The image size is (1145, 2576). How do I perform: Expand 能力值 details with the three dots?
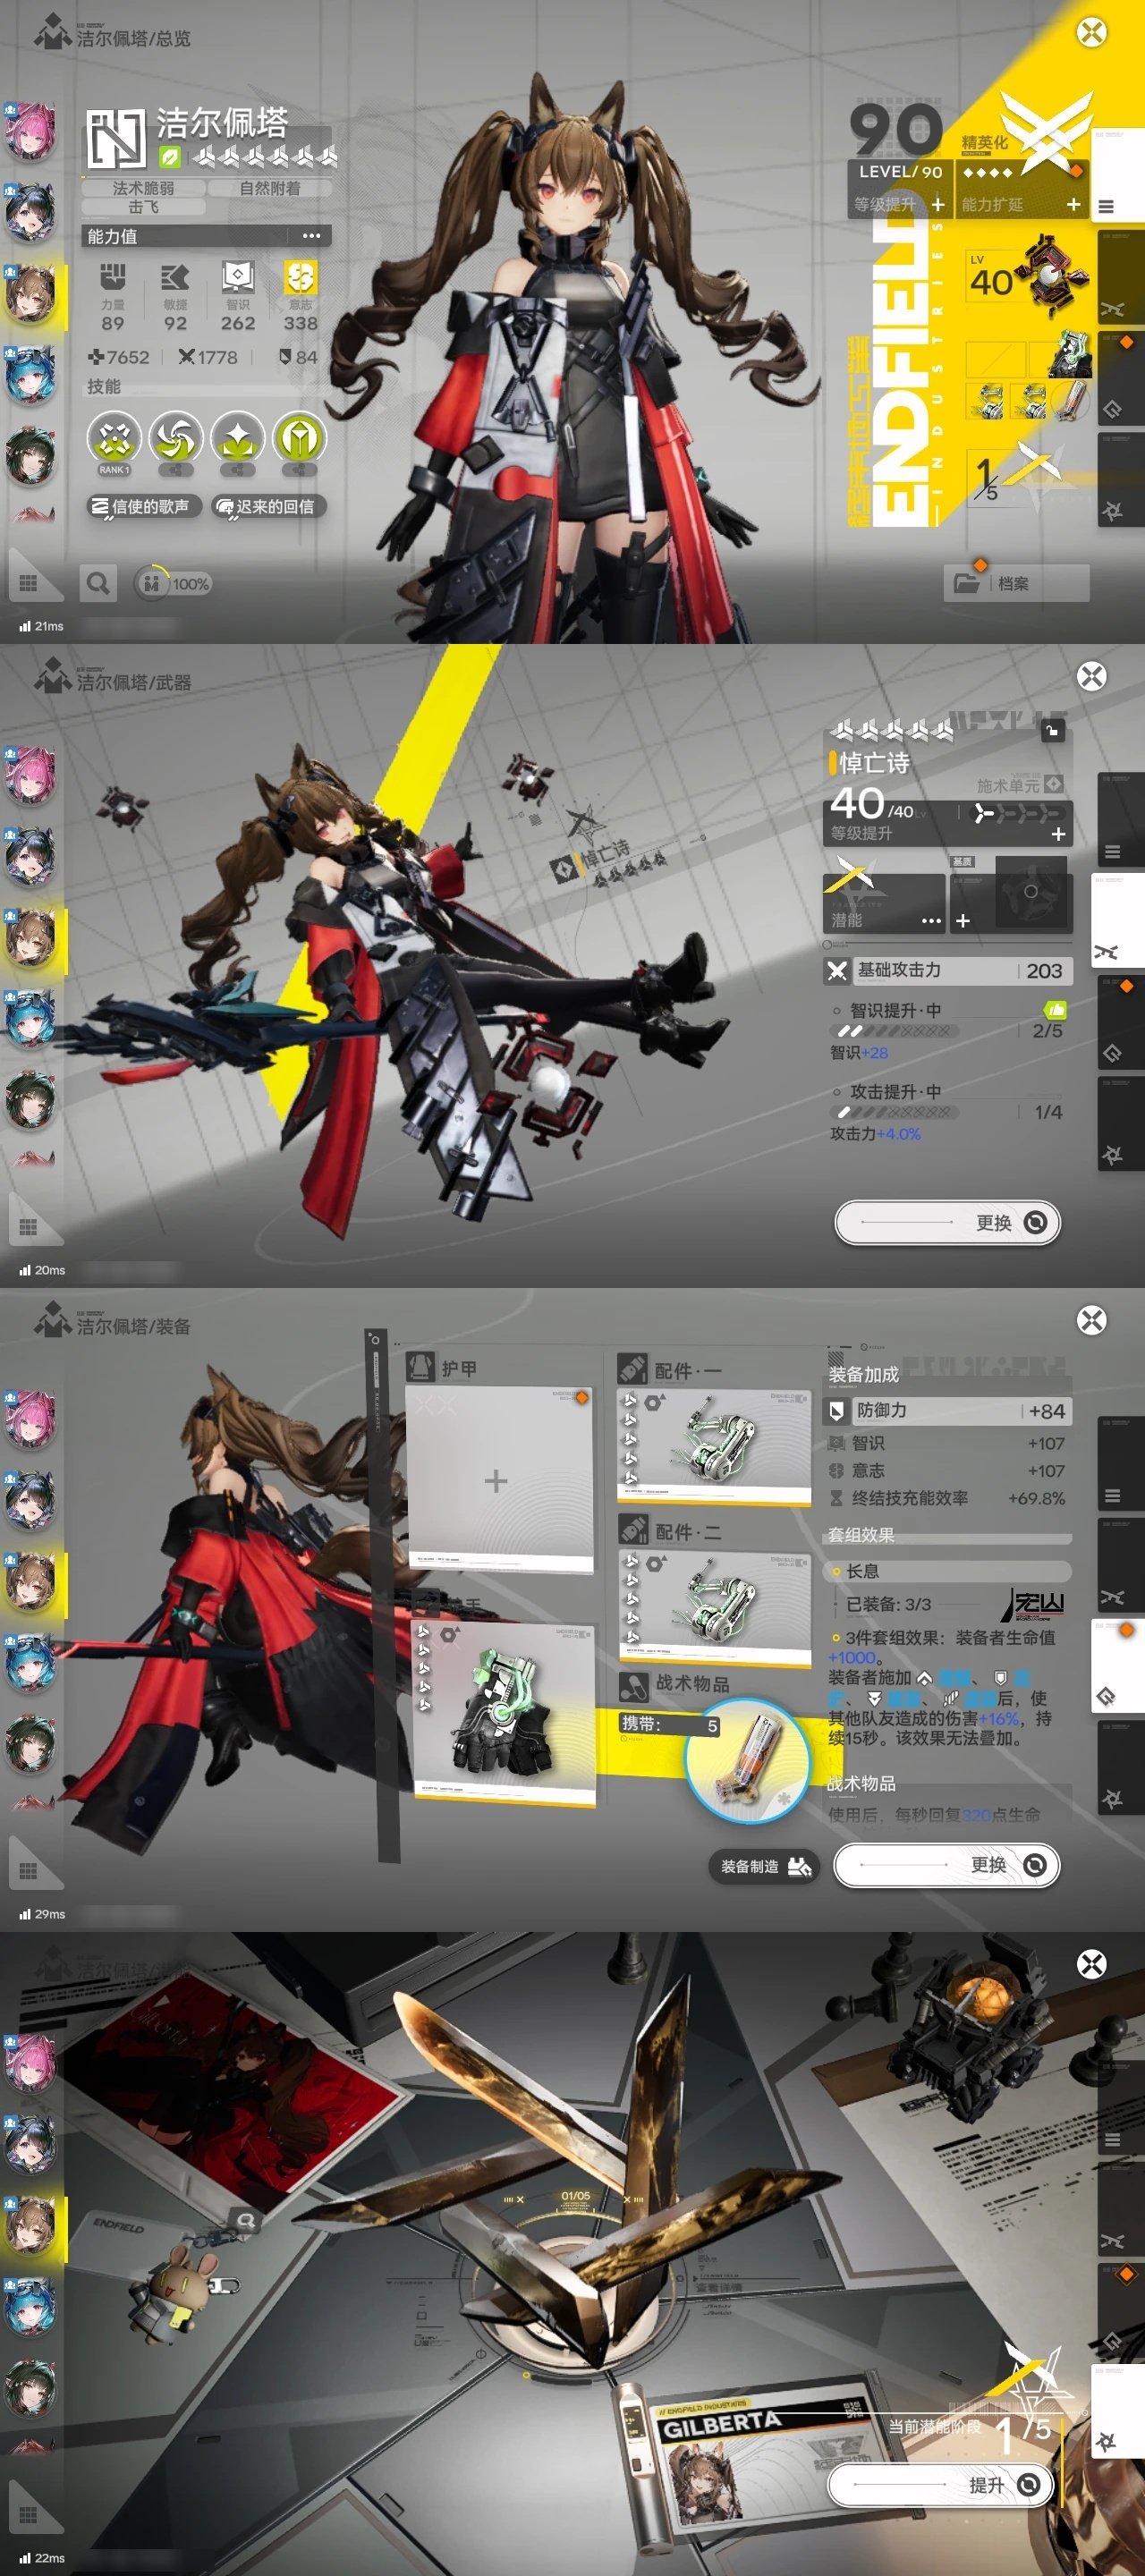[x=311, y=236]
